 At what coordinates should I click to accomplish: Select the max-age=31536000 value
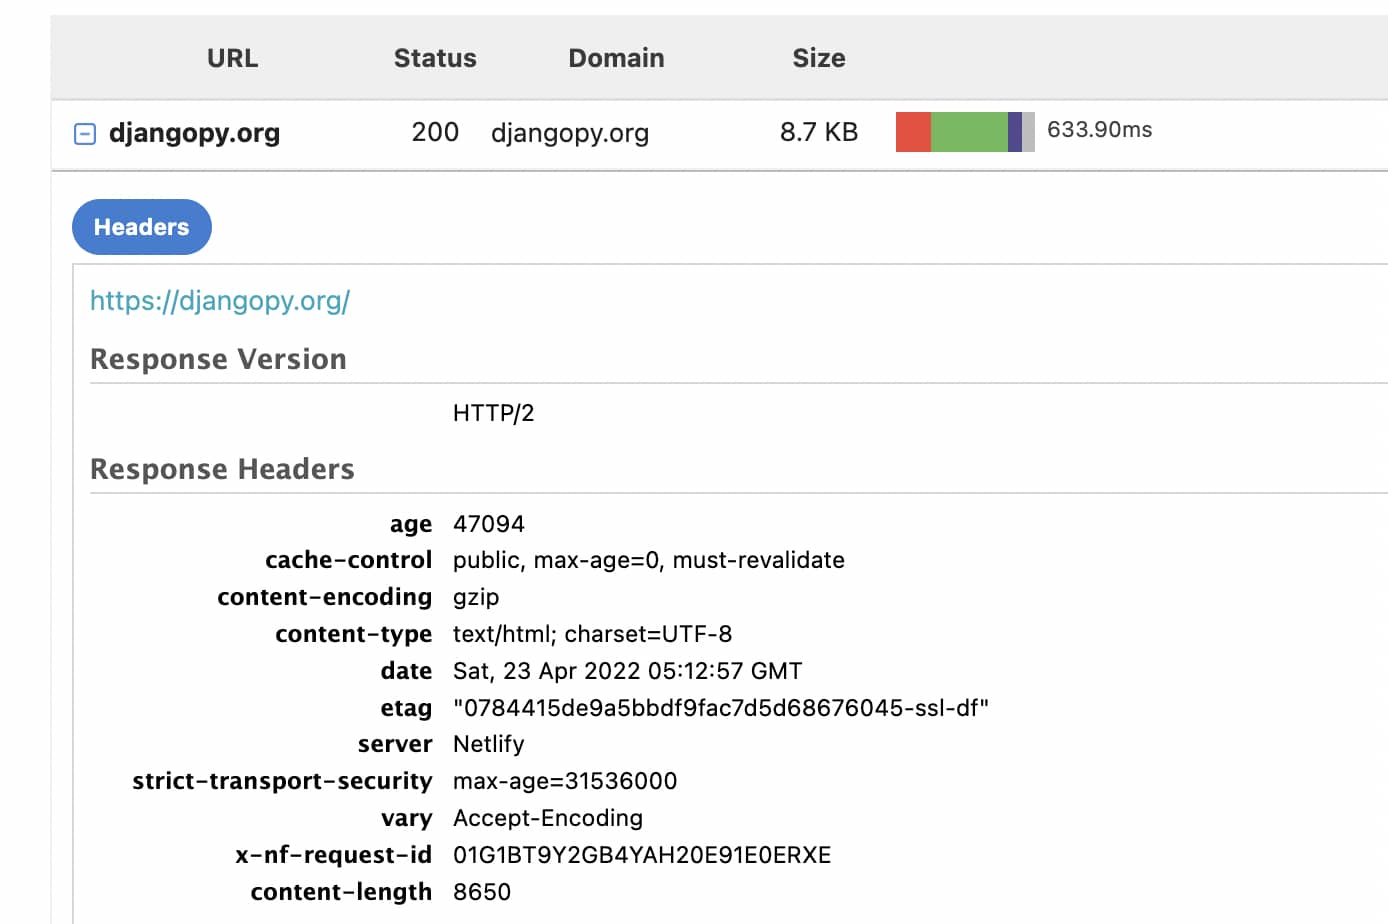pyautogui.click(x=565, y=781)
